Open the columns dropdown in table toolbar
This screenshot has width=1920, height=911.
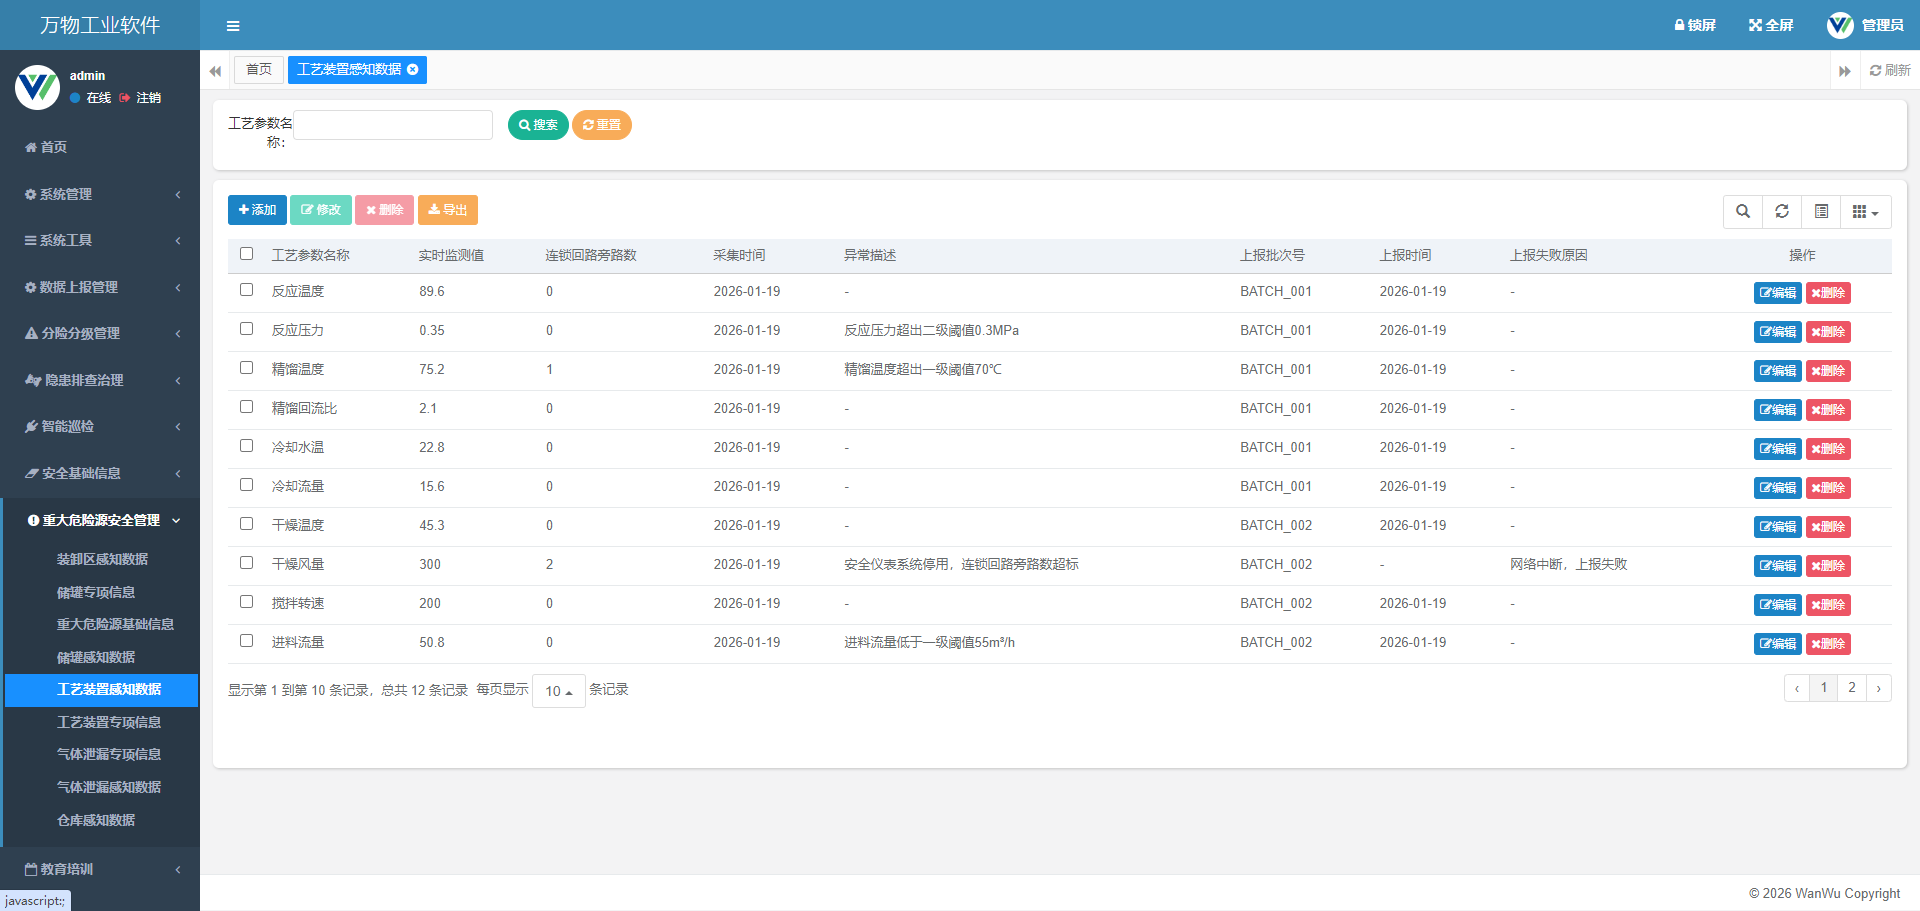coord(1865,212)
